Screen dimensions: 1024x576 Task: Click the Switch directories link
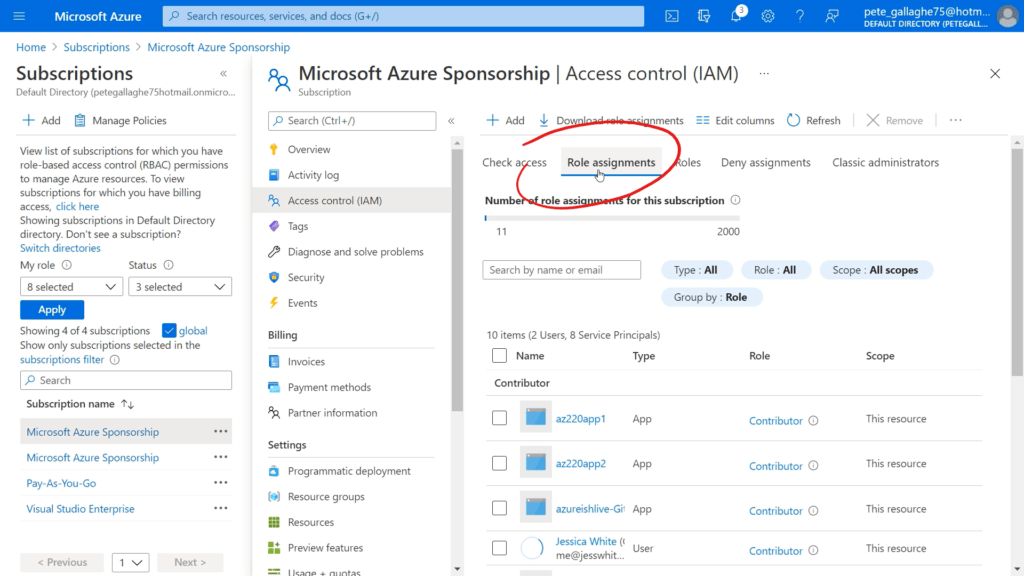[60, 248]
